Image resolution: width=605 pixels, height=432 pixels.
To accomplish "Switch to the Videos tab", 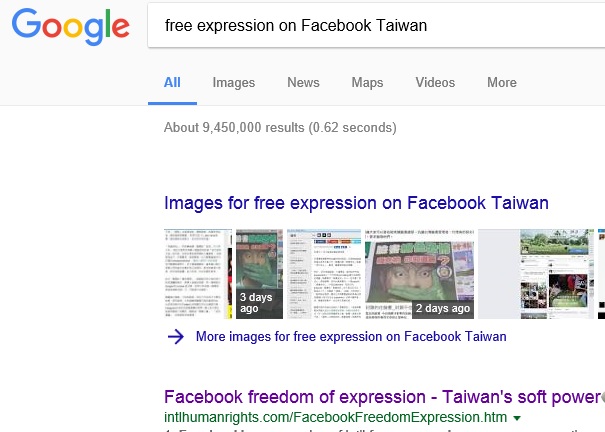I will 435,83.
